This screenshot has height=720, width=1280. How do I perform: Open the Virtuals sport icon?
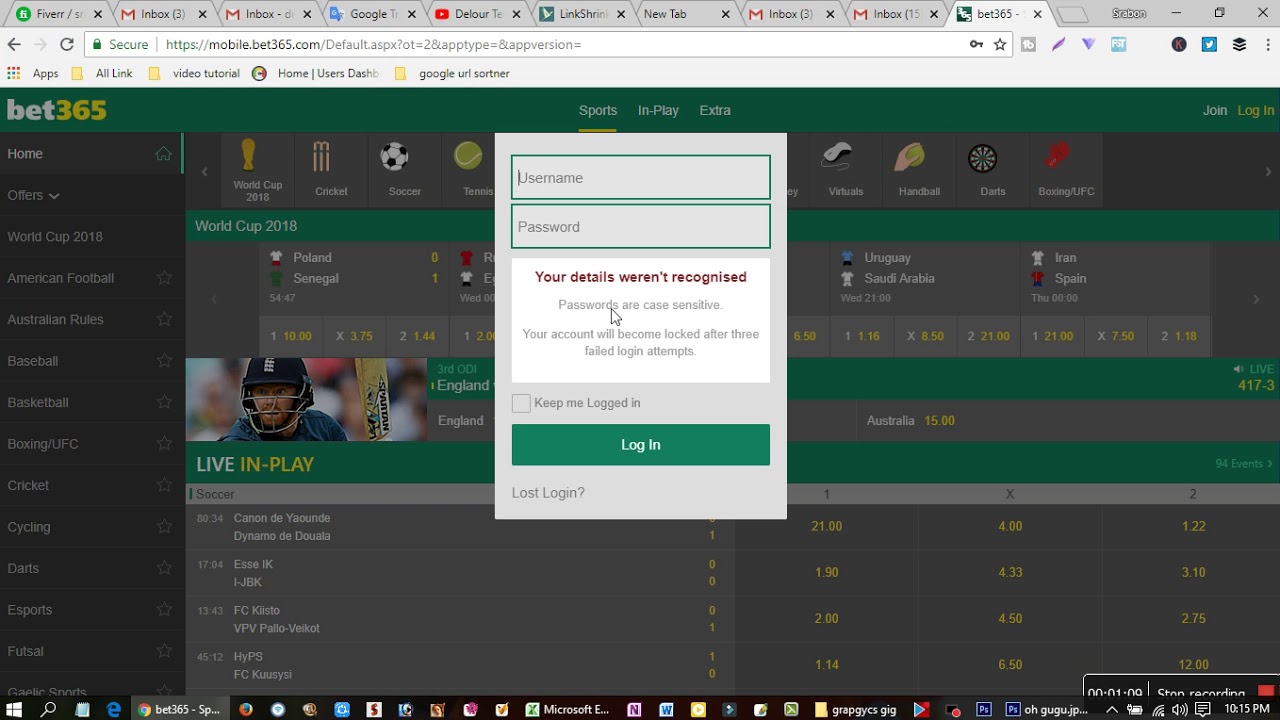[837, 156]
